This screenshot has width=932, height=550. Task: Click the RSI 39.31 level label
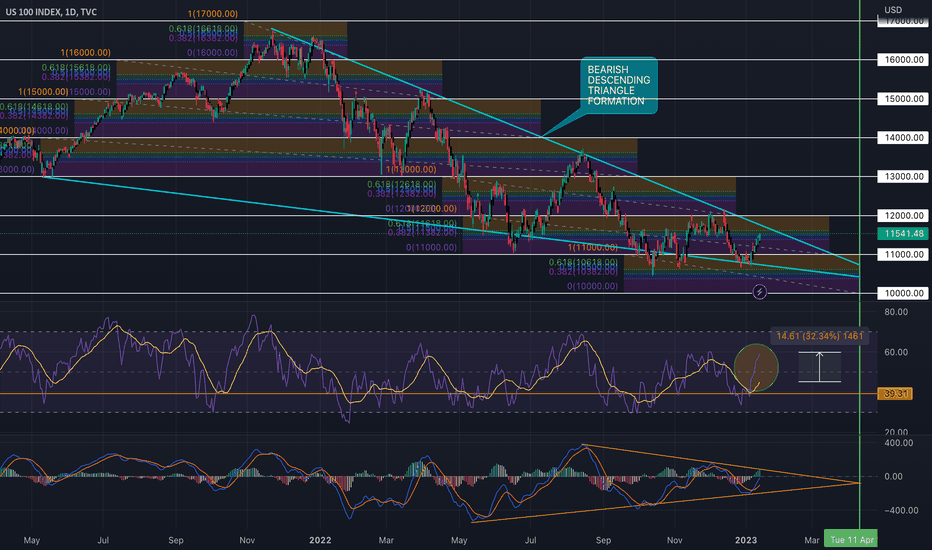[x=895, y=394]
